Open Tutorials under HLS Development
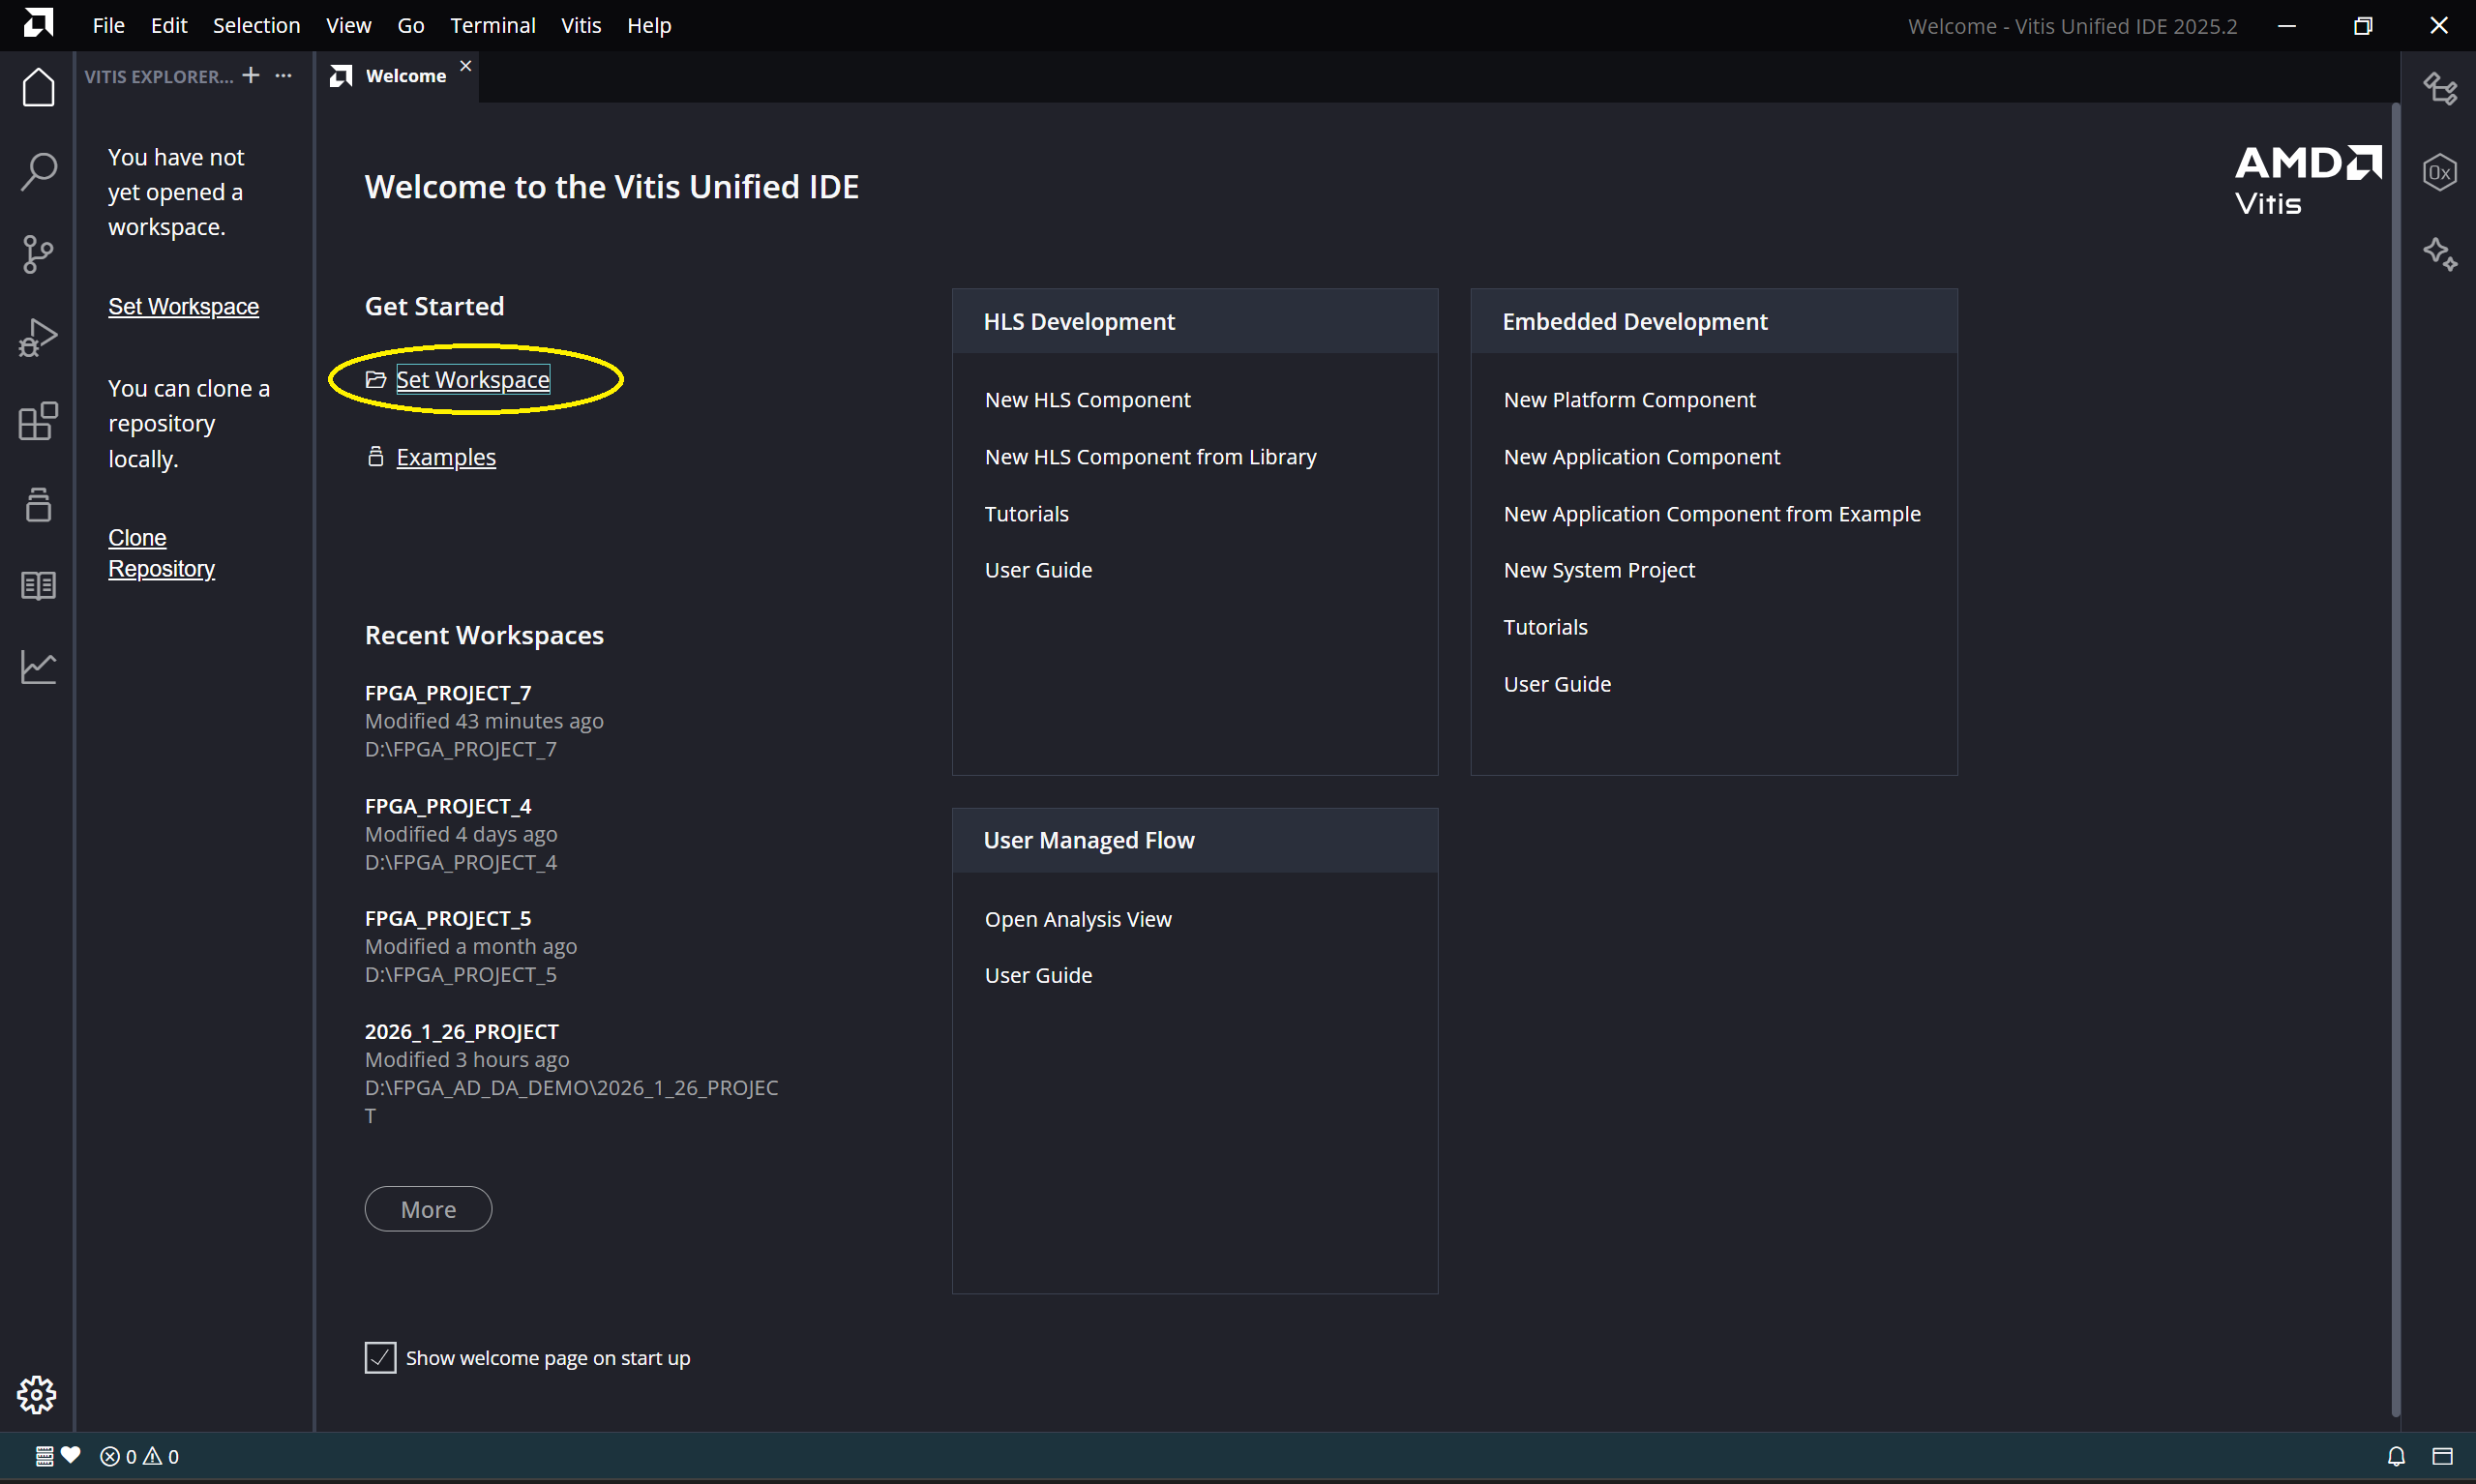The image size is (2476, 1484). [1027, 514]
